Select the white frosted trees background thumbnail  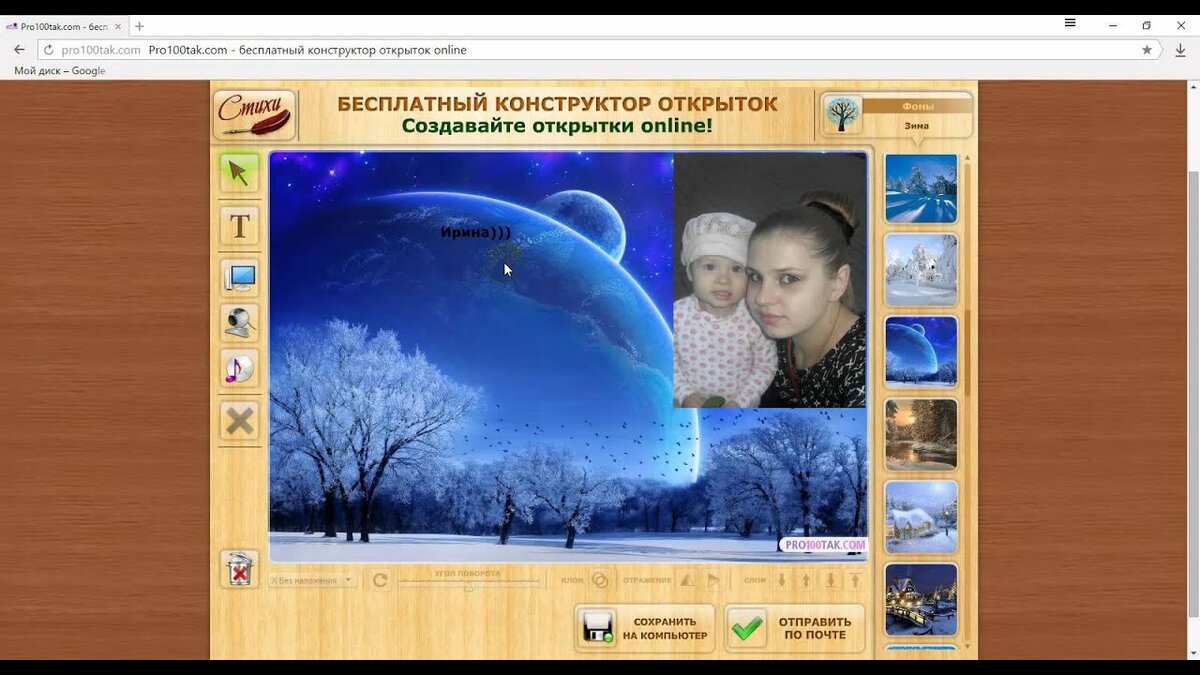(921, 270)
